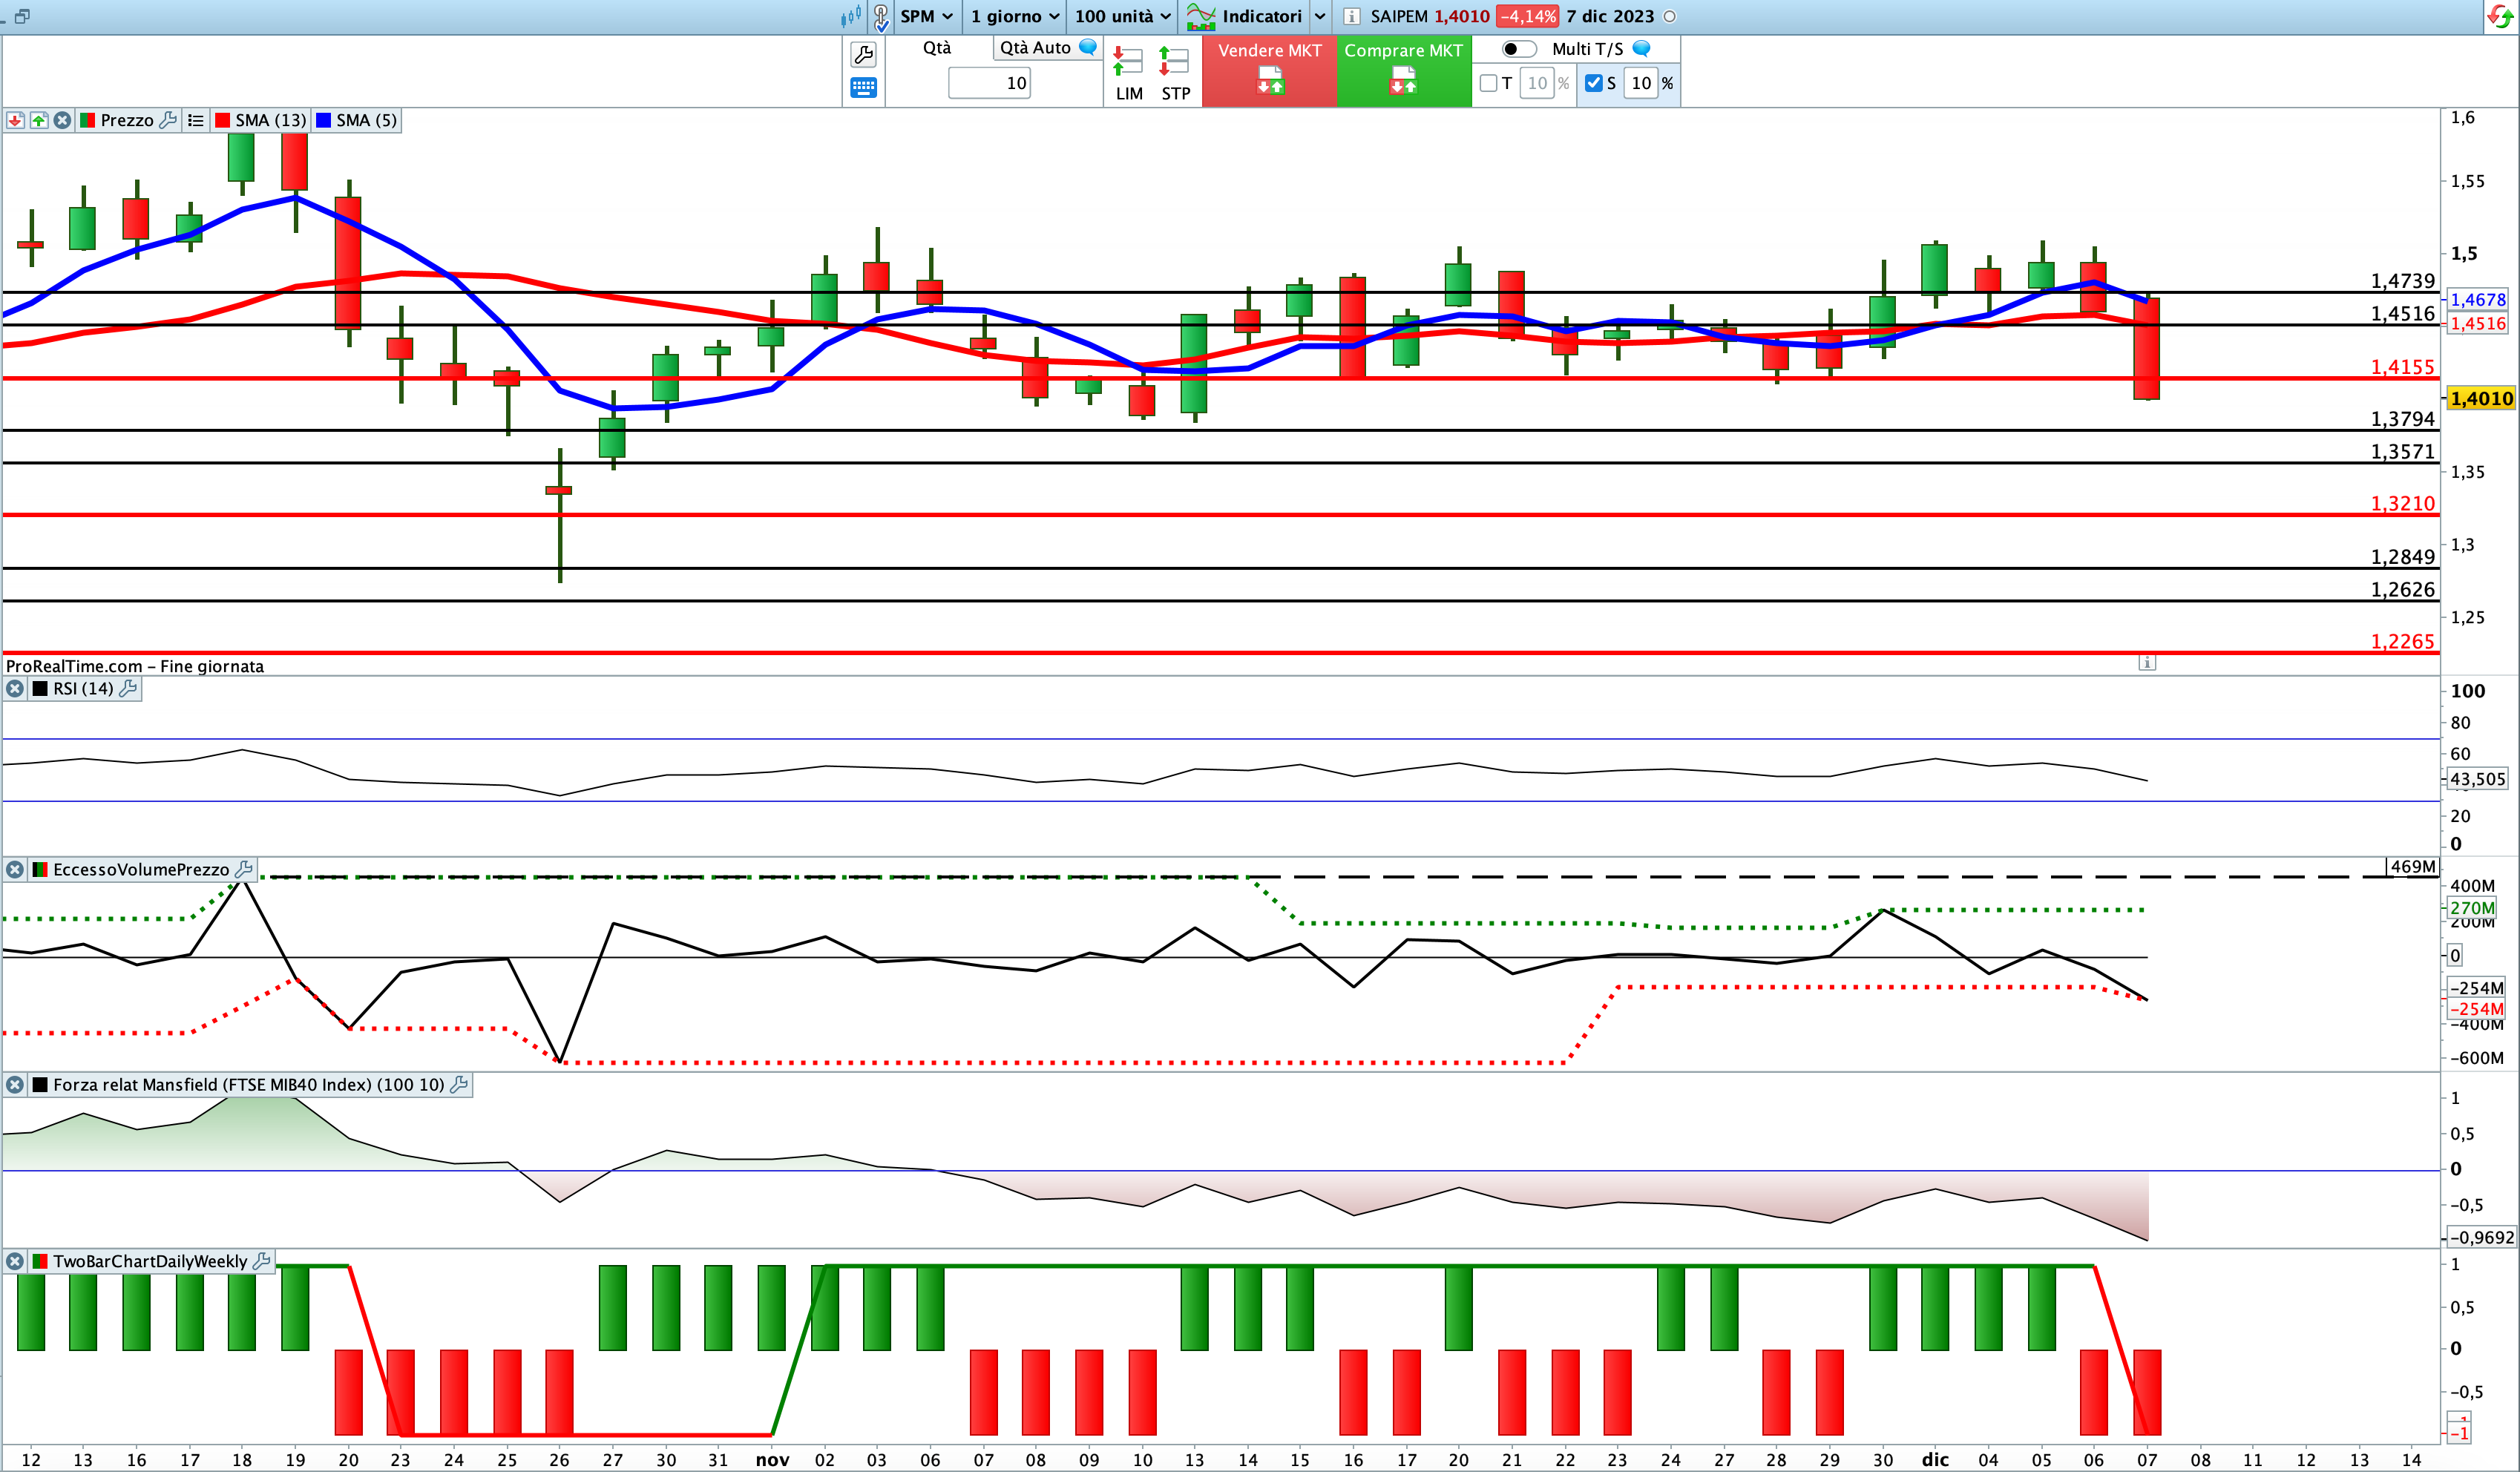Viewport: 2520px width, 1472px height.
Task: Open EccessoVolumePrezzo settings wrench
Action: pos(243,869)
